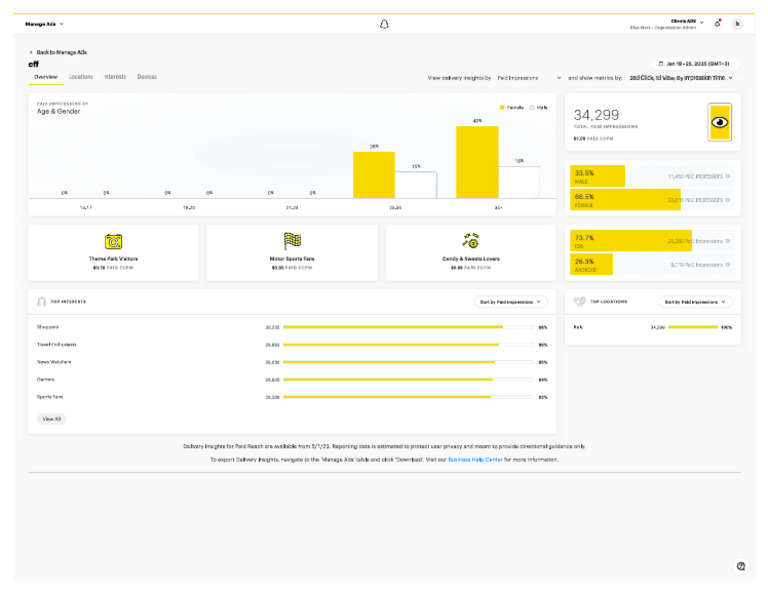
Task: Open the date range picker
Action: pyautogui.click(x=696, y=62)
